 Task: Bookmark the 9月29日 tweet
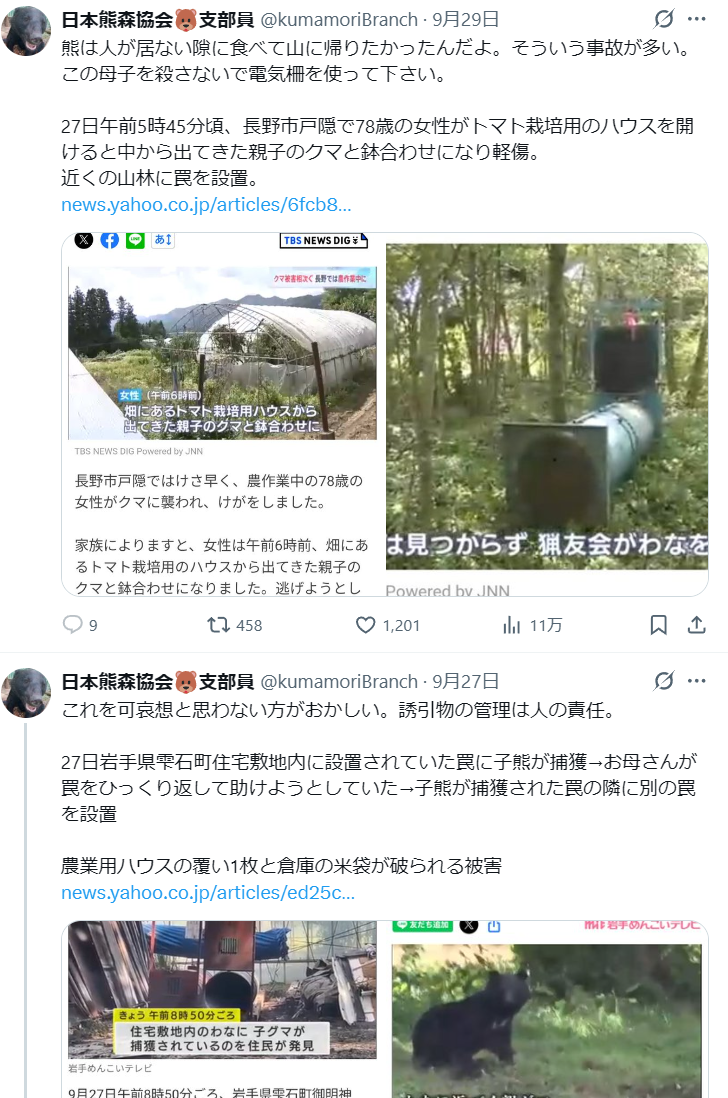[658, 625]
